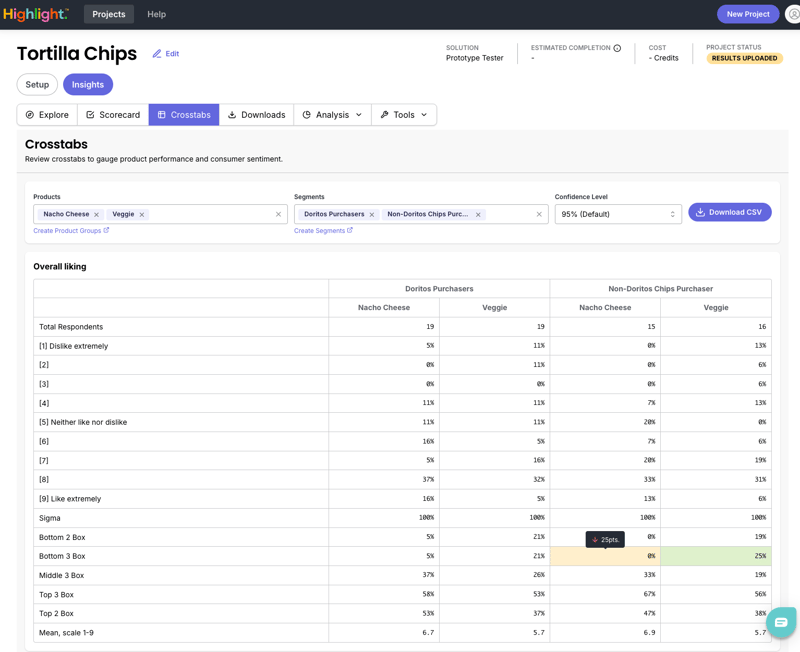800x652 pixels.
Task: Click the [1] Dislike extremely row label
Action: pos(73,346)
